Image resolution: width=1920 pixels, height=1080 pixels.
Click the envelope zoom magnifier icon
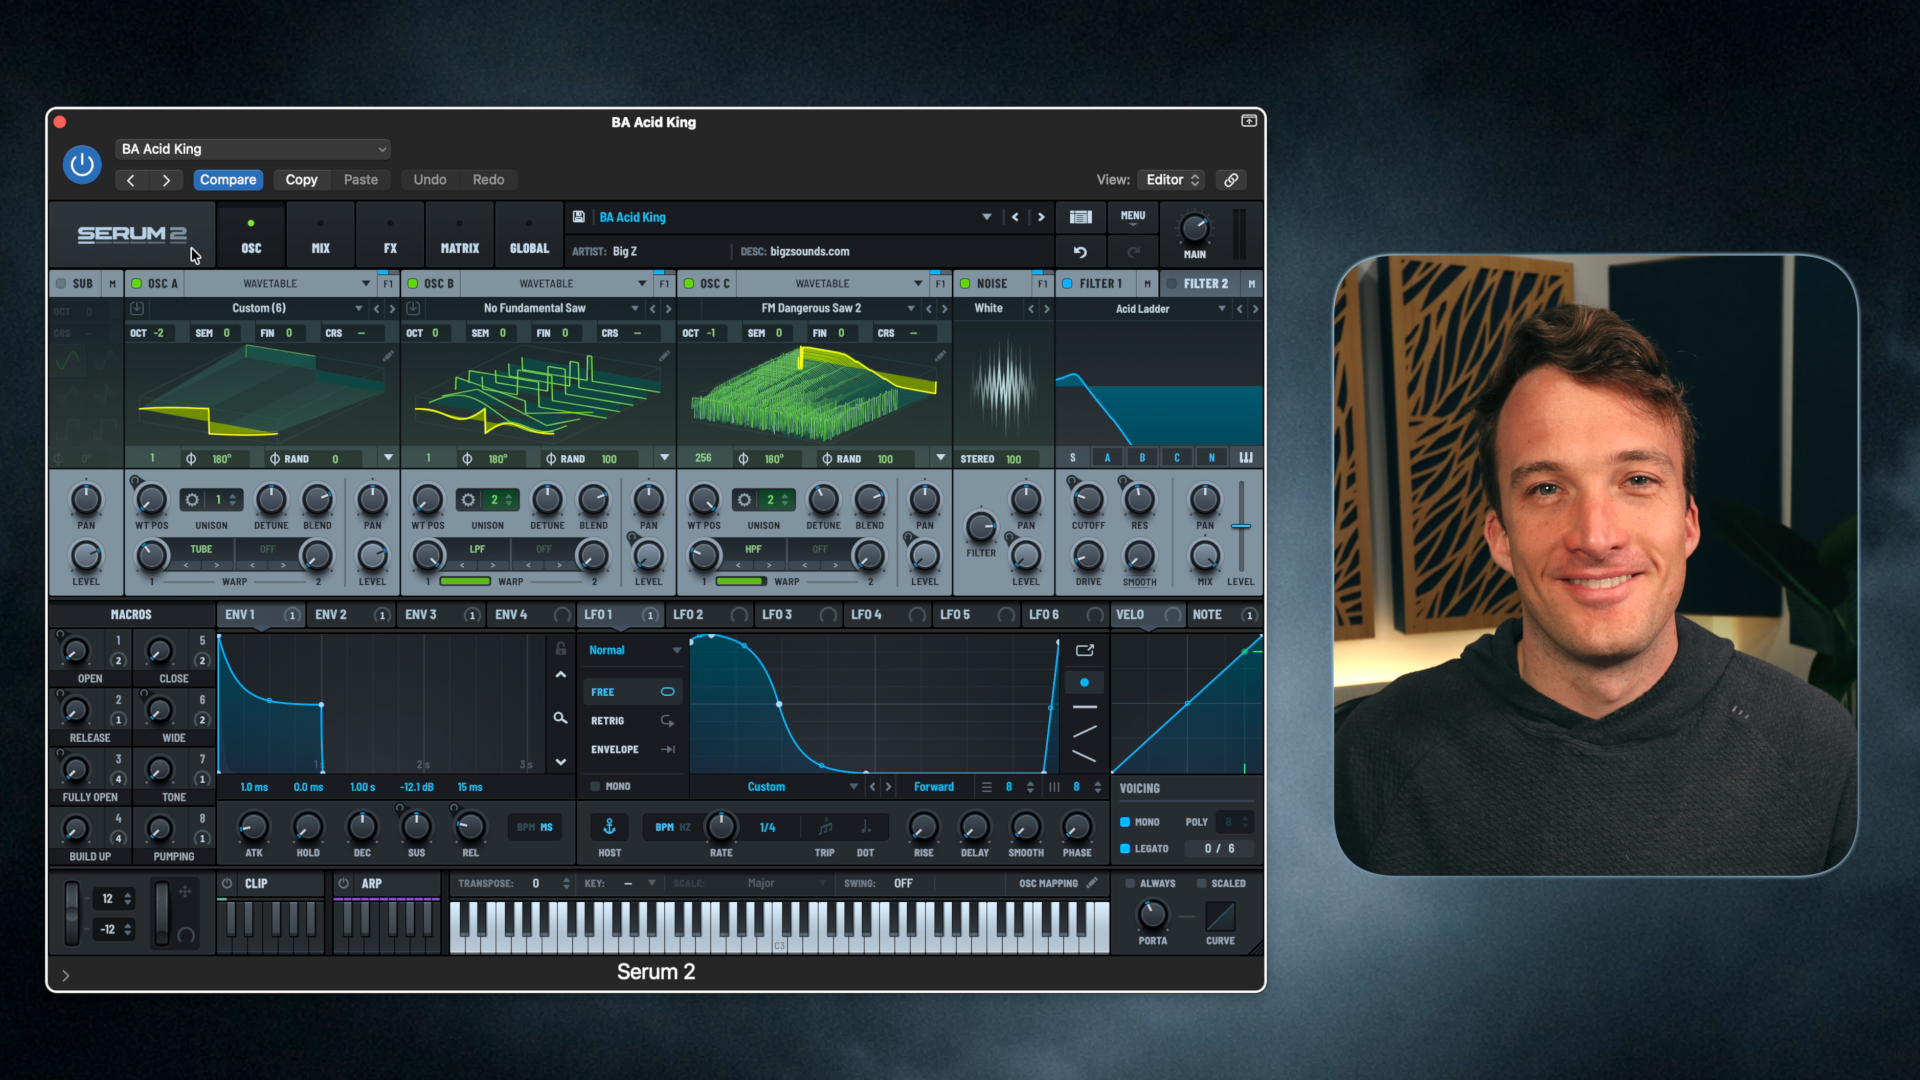pyautogui.click(x=560, y=718)
